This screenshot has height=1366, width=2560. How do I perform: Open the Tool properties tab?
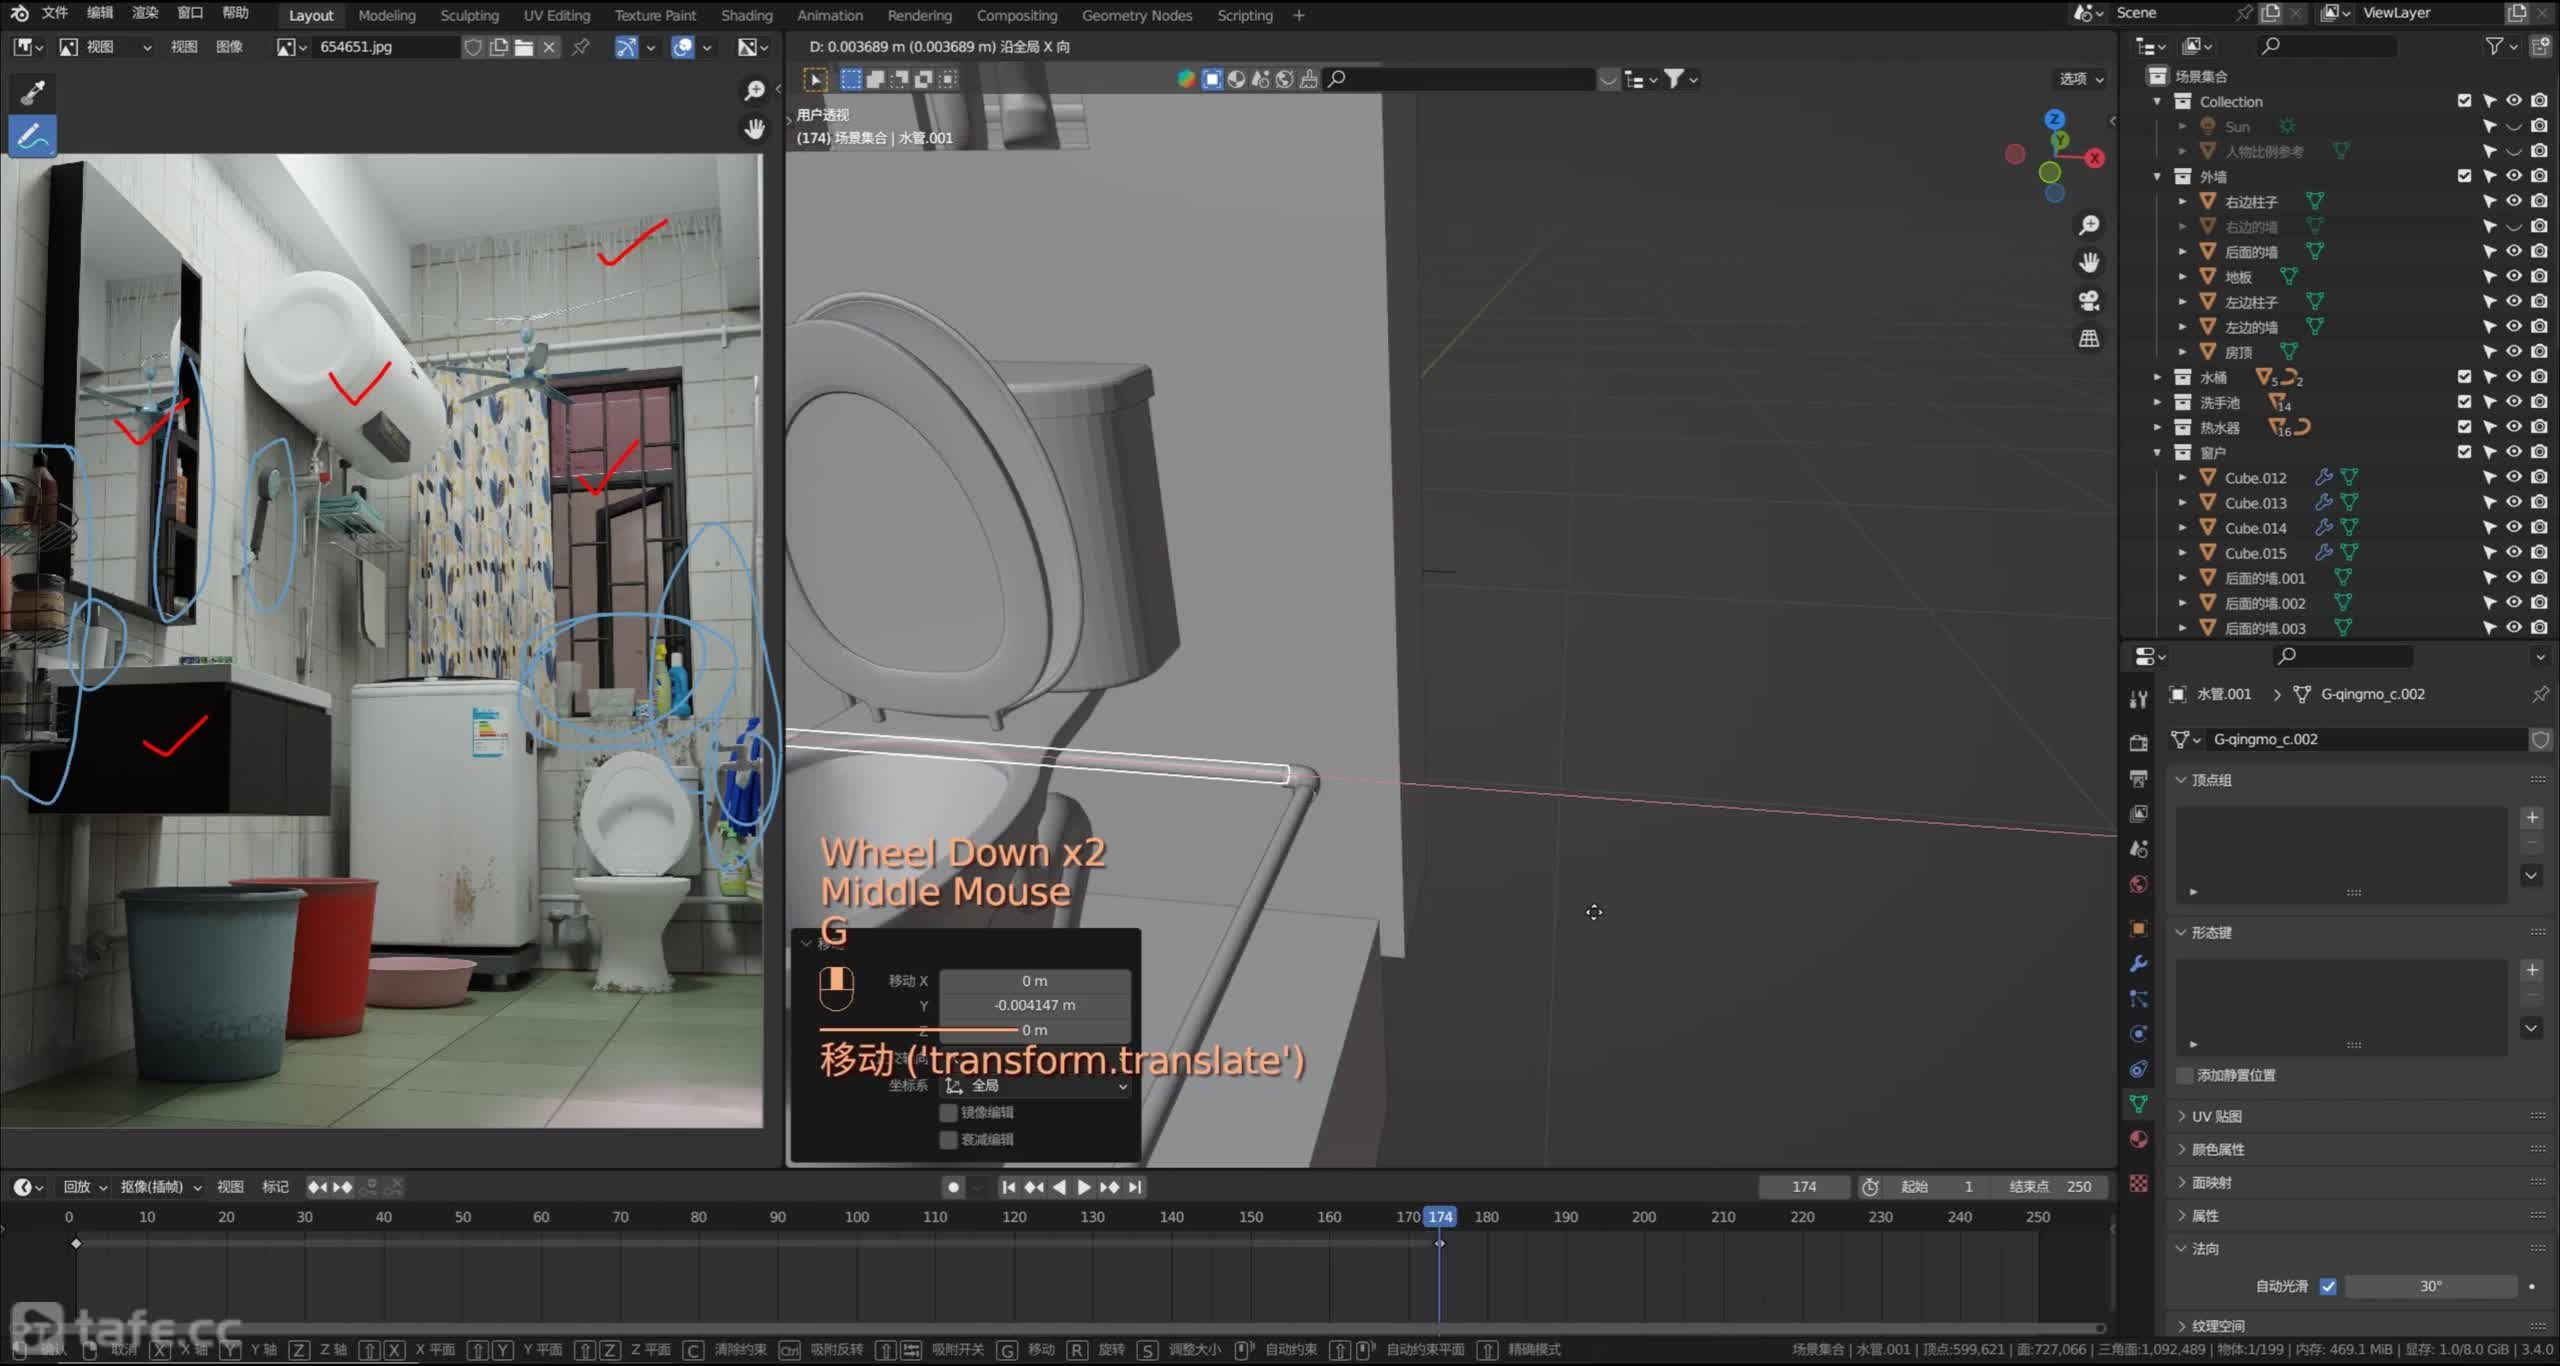pyautogui.click(x=2139, y=699)
